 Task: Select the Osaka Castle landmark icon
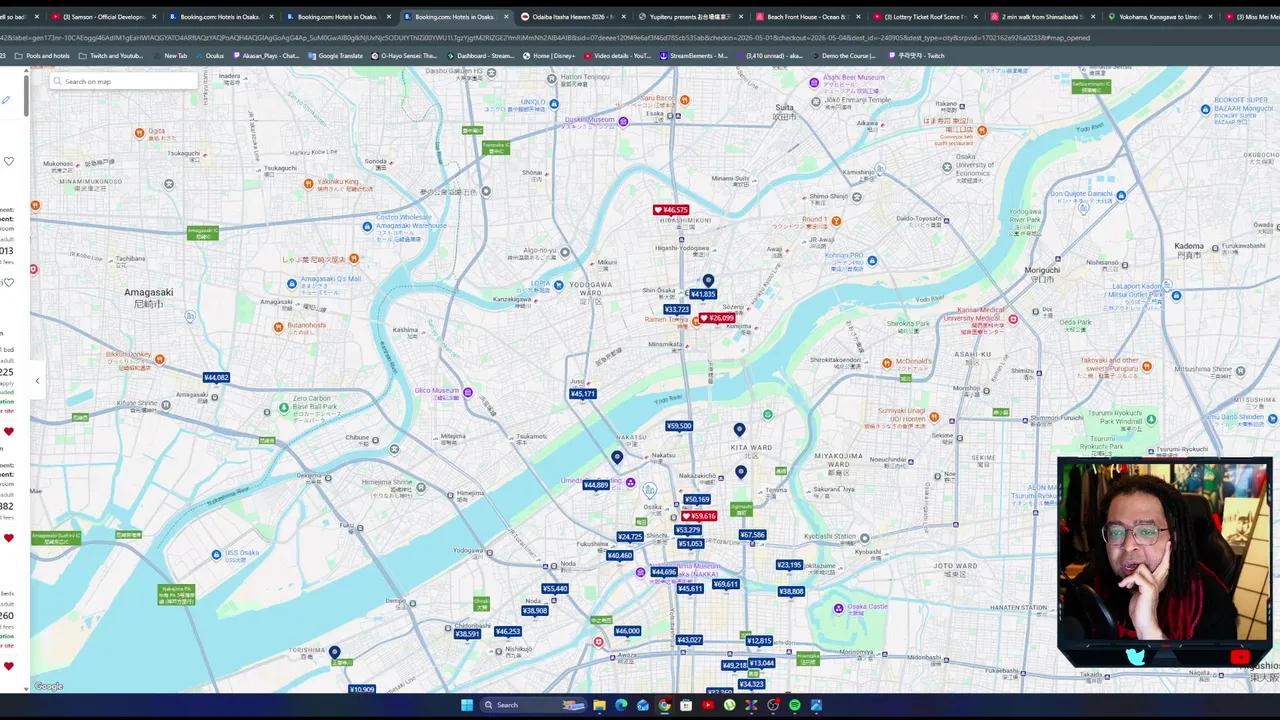(839, 608)
